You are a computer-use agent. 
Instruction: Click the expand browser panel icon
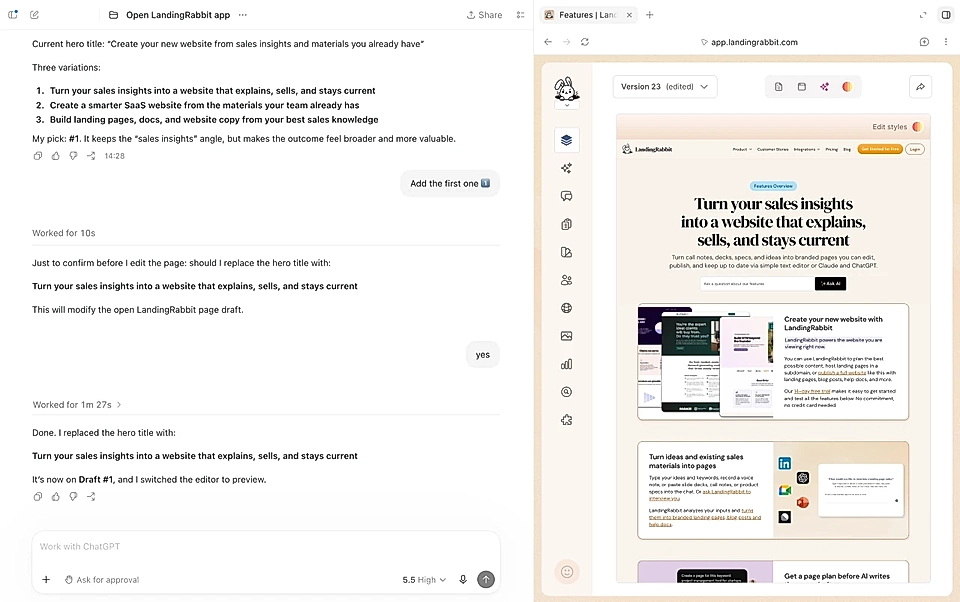(923, 15)
